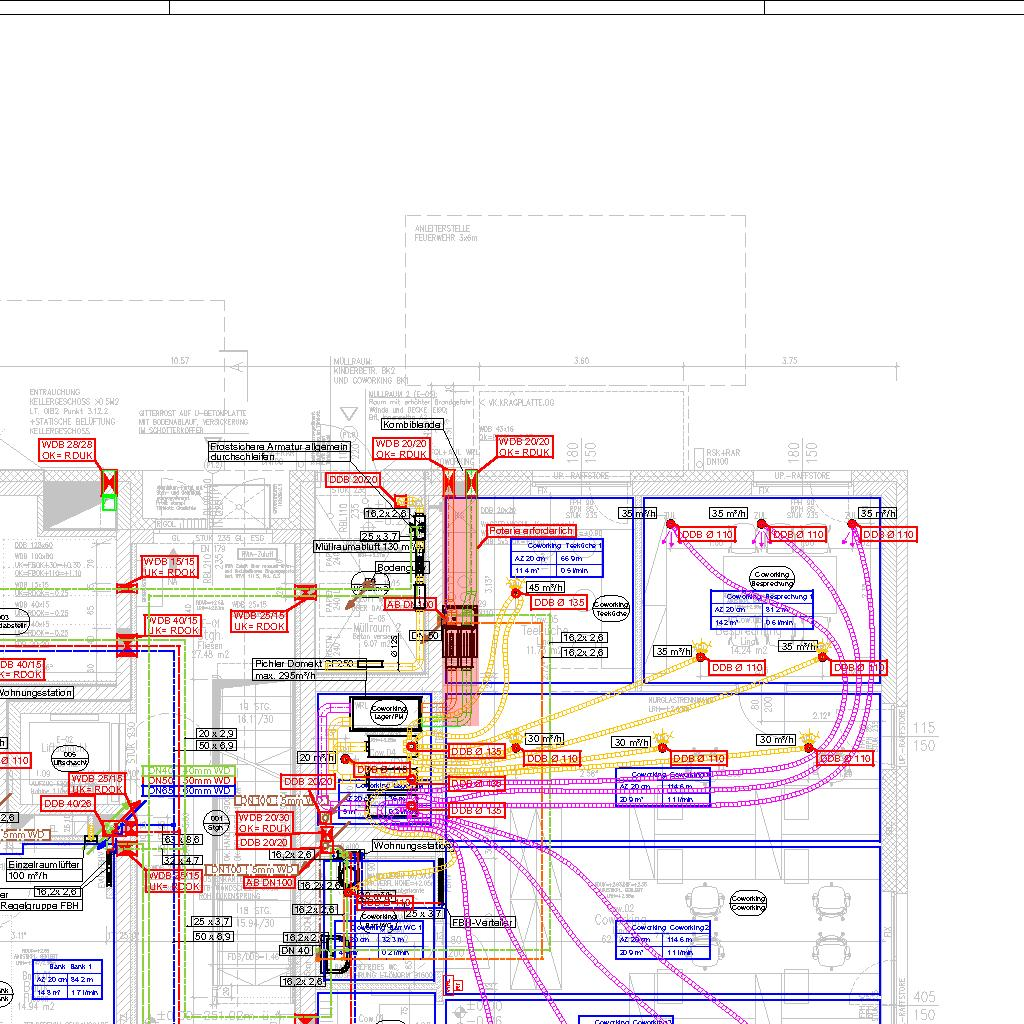Click the Einzelraumlüfter 100 m³/h label
The width and height of the screenshot is (1024, 1024).
[x=44, y=868]
